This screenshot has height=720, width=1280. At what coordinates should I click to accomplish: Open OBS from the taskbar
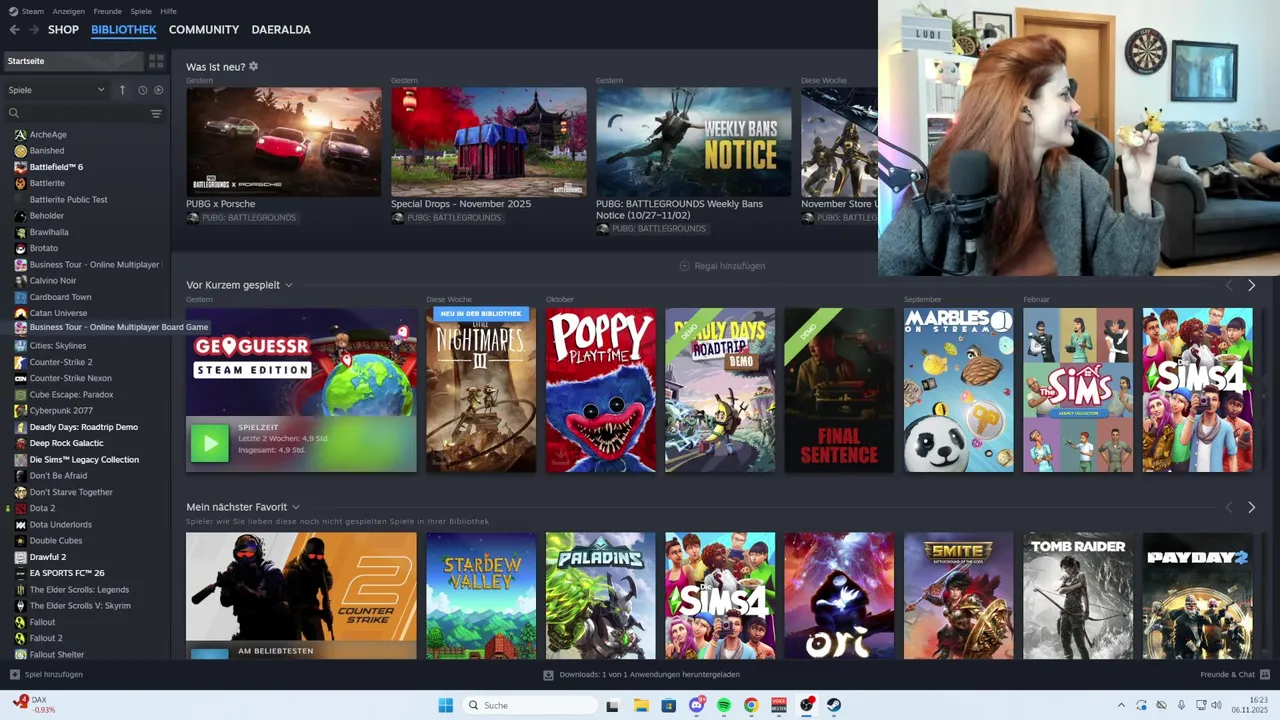pos(806,705)
